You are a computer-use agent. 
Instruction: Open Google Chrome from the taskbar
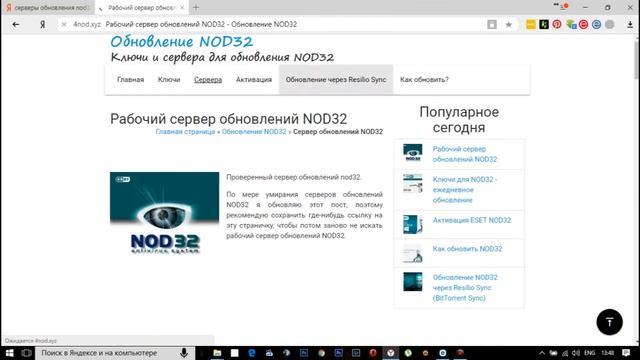pos(321,353)
